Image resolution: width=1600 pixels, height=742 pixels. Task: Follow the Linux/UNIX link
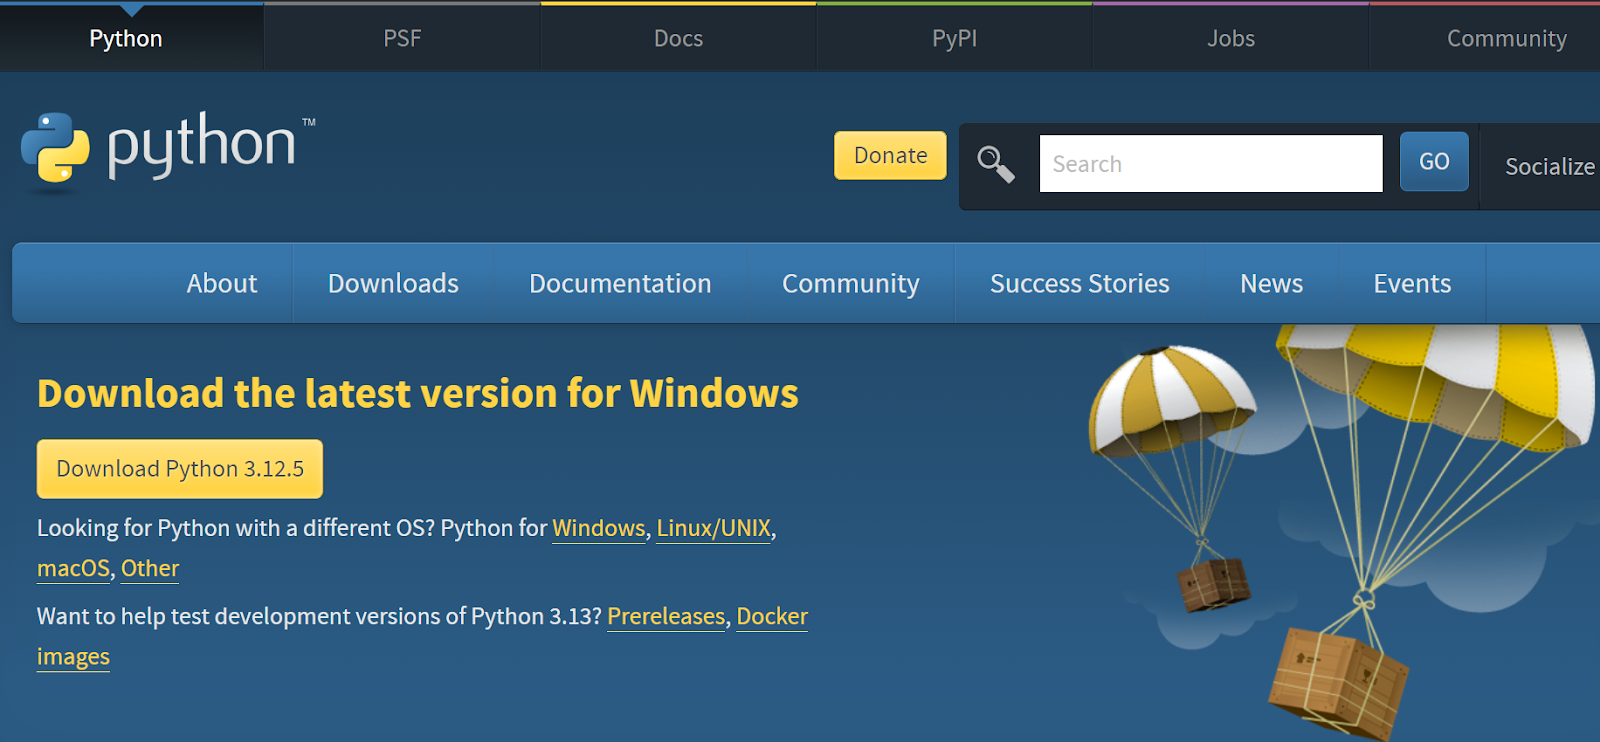[714, 528]
